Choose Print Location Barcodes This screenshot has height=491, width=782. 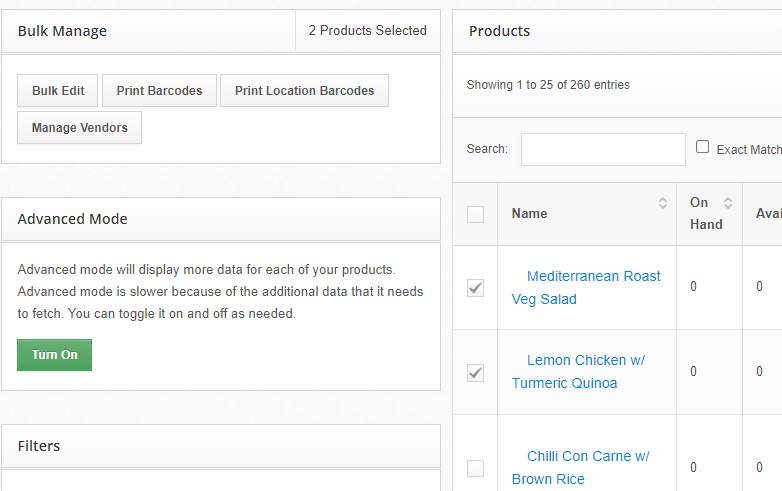(304, 91)
